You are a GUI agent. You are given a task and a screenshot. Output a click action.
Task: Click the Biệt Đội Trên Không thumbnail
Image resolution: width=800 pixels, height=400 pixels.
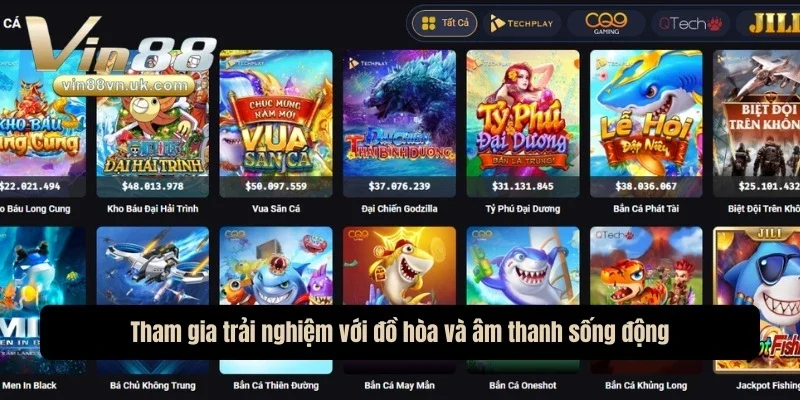coord(757,123)
